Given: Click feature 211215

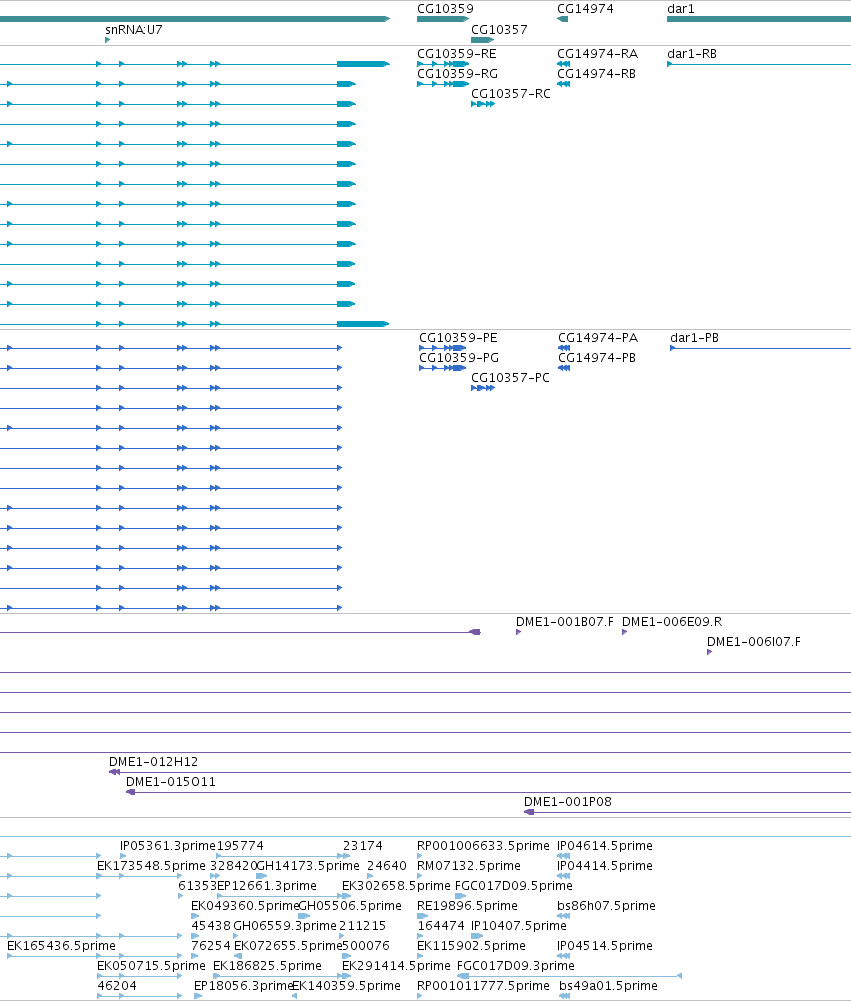Looking at the screenshot, I should point(362,926).
